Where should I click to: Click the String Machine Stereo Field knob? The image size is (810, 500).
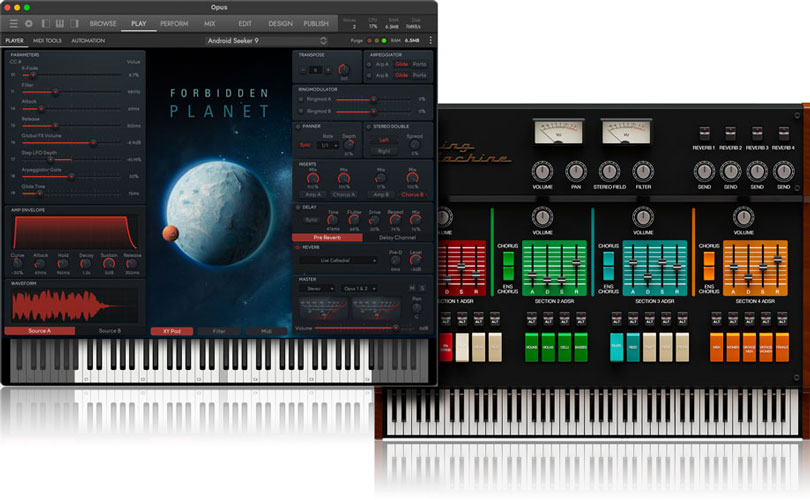(x=609, y=171)
